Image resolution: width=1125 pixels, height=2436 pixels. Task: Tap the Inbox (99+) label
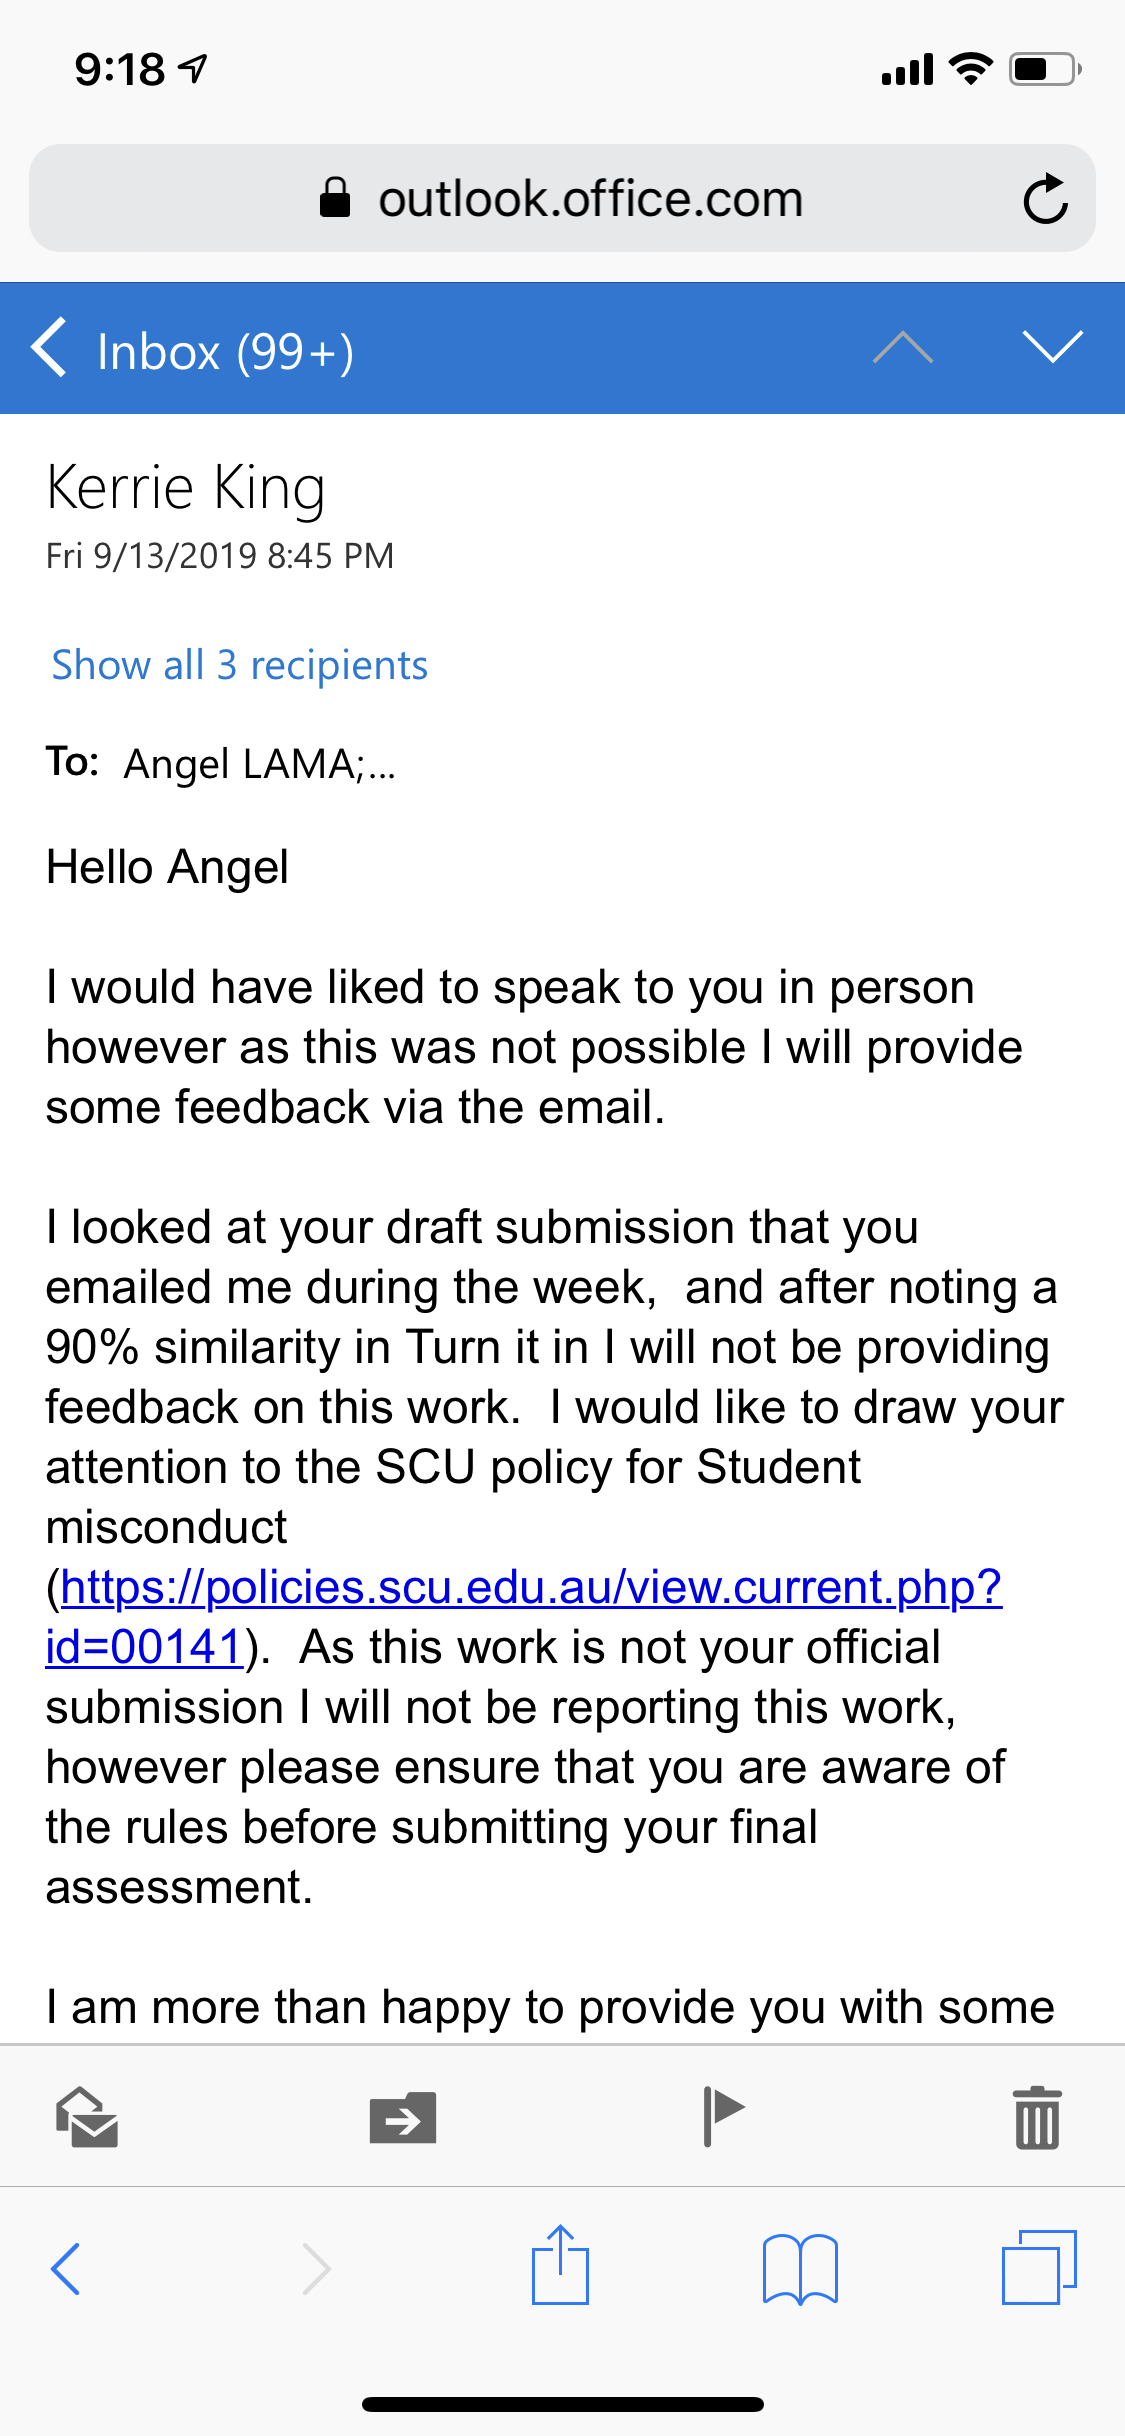225,352
